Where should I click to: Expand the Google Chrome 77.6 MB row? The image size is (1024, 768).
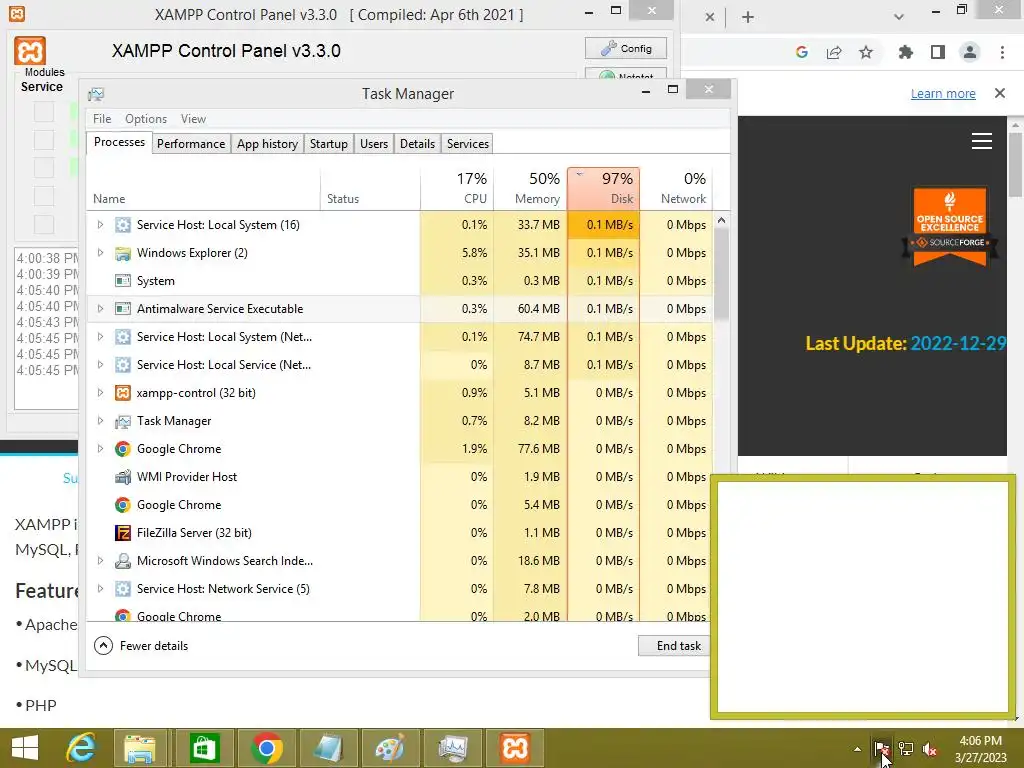coord(100,449)
